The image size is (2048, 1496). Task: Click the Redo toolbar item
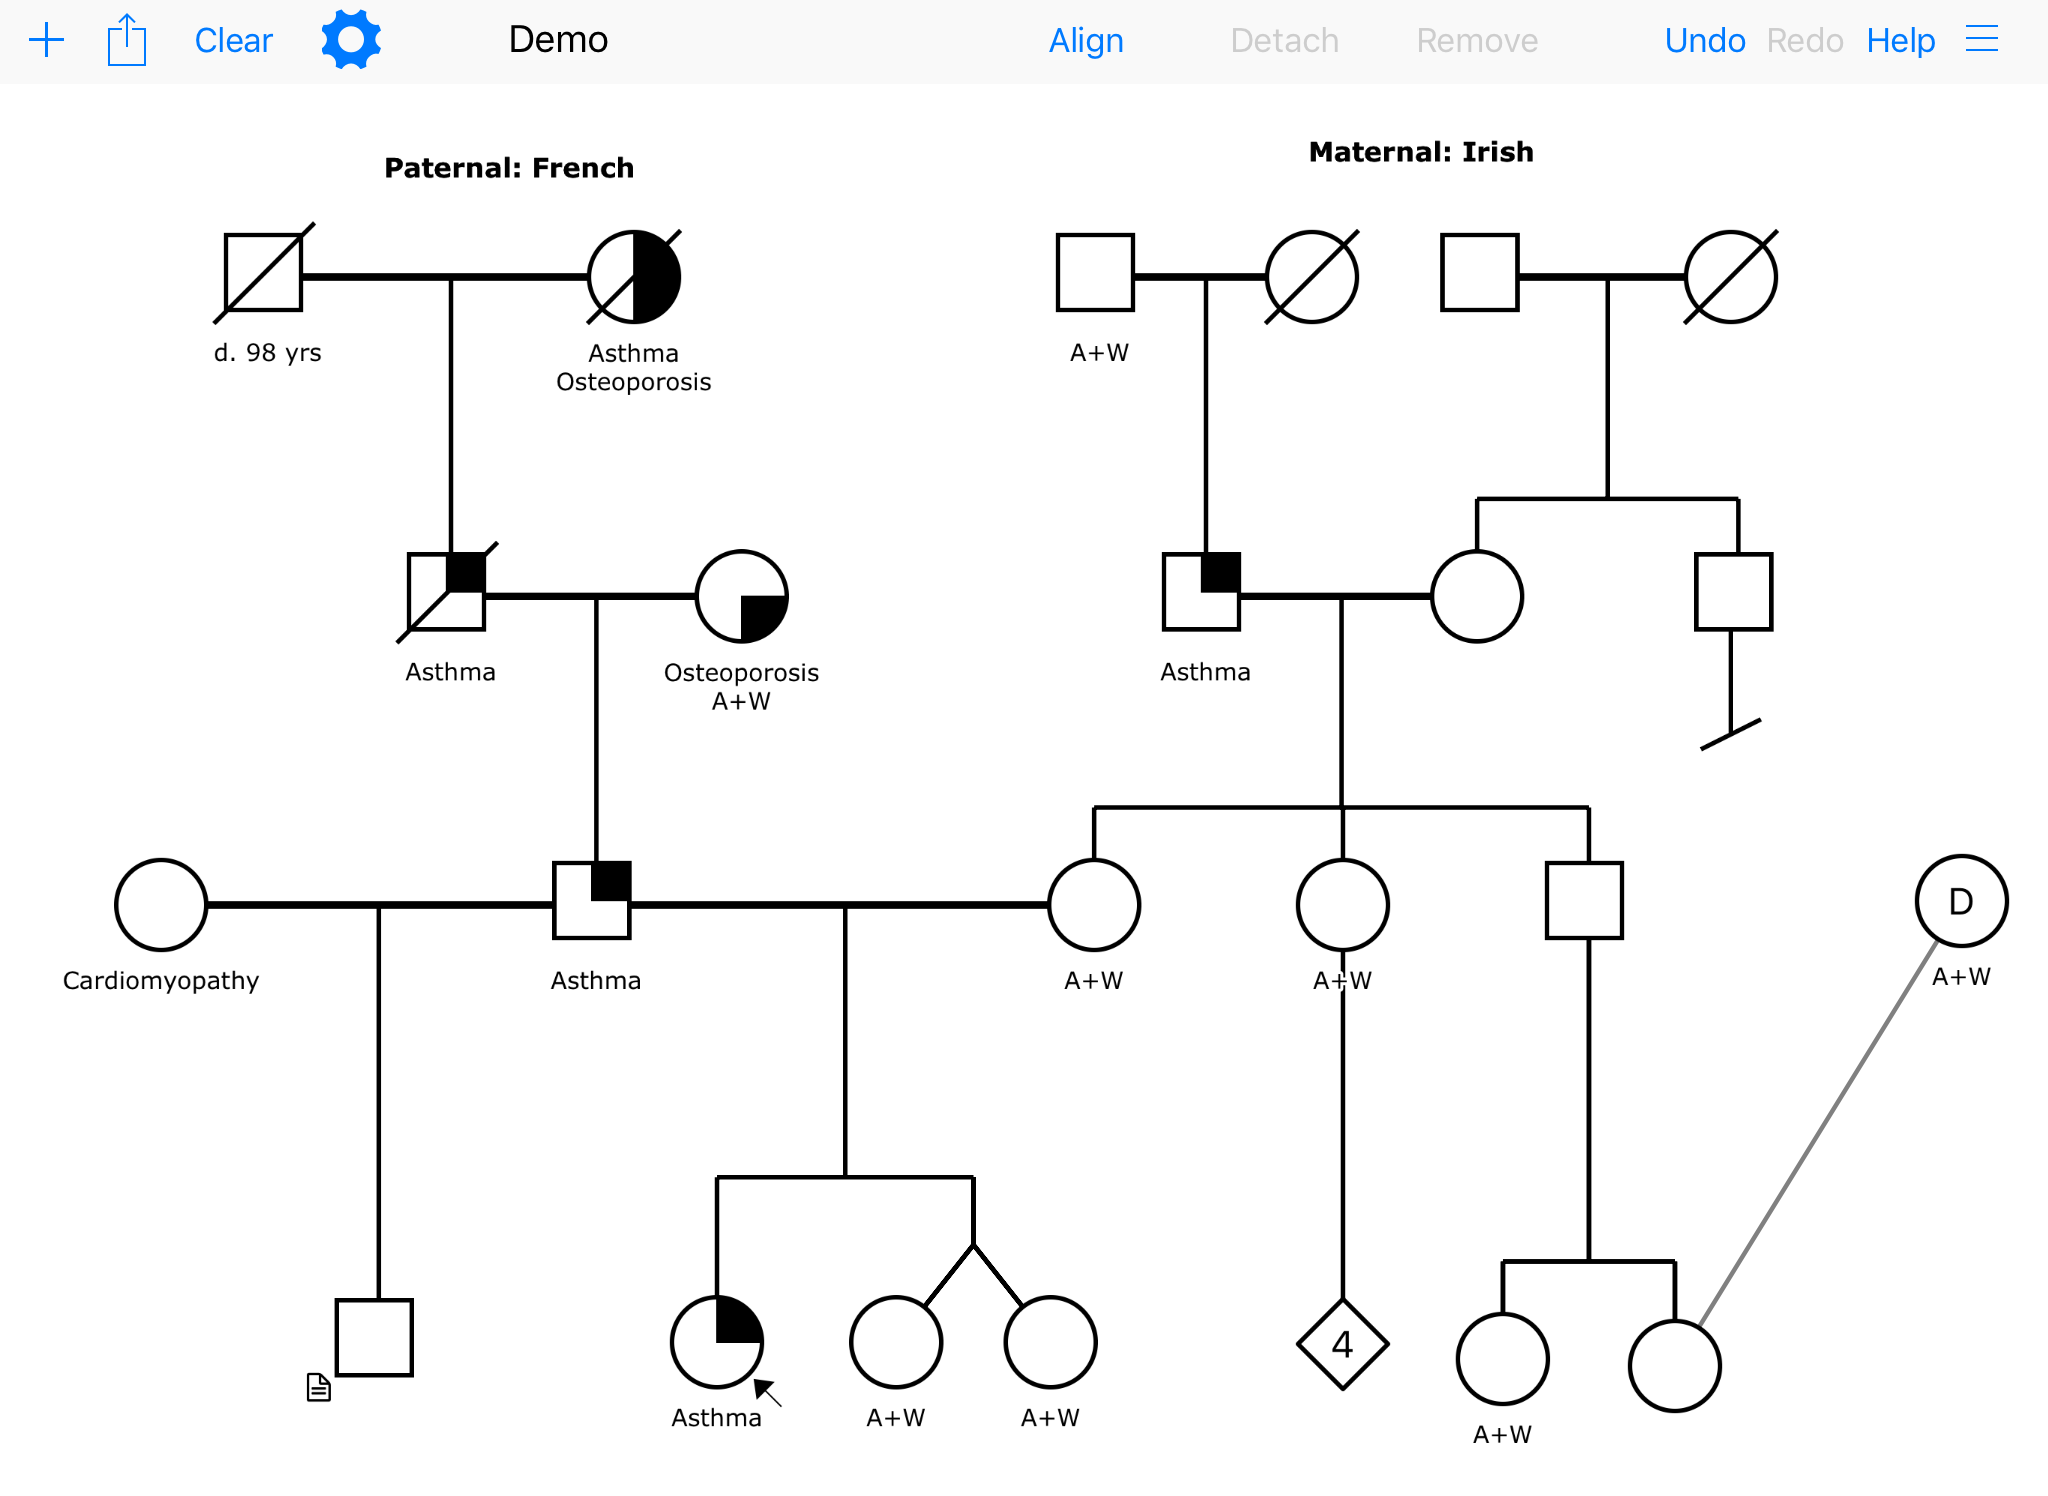(1804, 41)
